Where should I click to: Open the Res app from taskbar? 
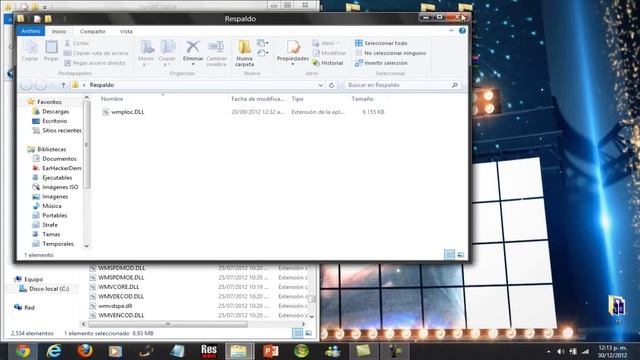click(x=209, y=351)
